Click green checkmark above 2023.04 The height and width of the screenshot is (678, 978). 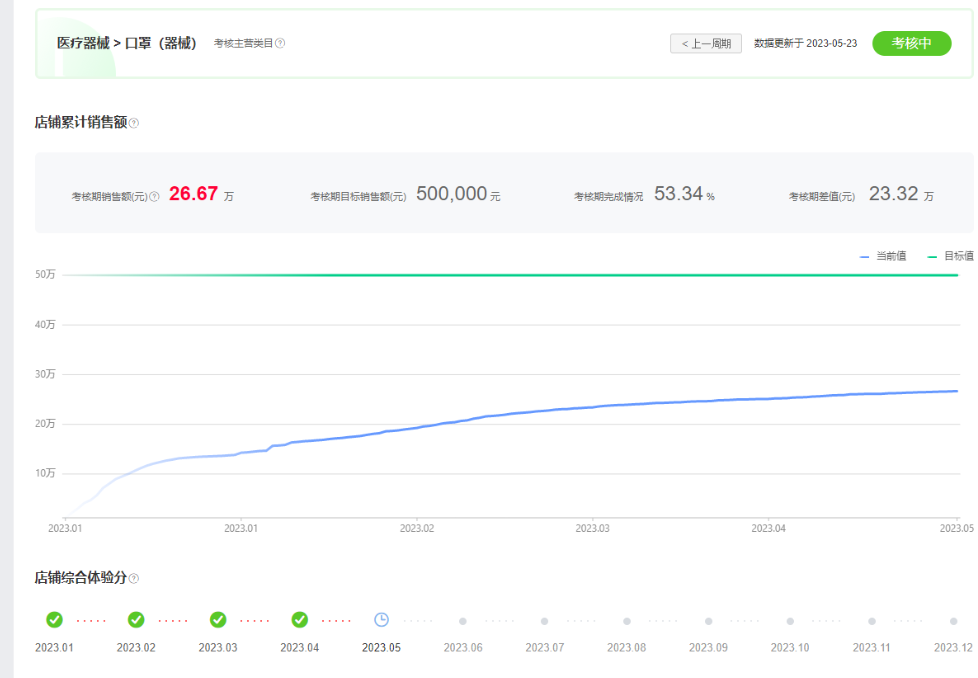tap(299, 619)
